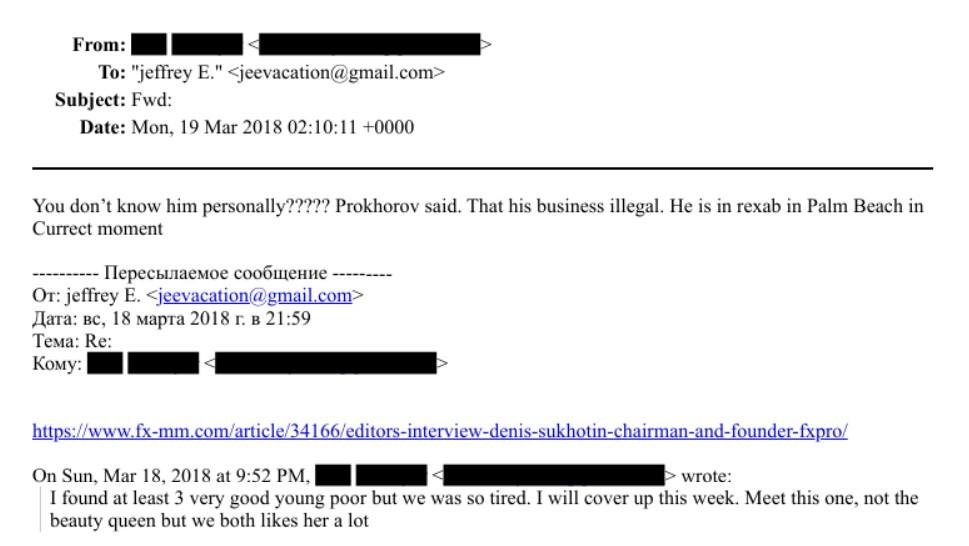Click the redacted email after "Кому:"

[x=325, y=363]
